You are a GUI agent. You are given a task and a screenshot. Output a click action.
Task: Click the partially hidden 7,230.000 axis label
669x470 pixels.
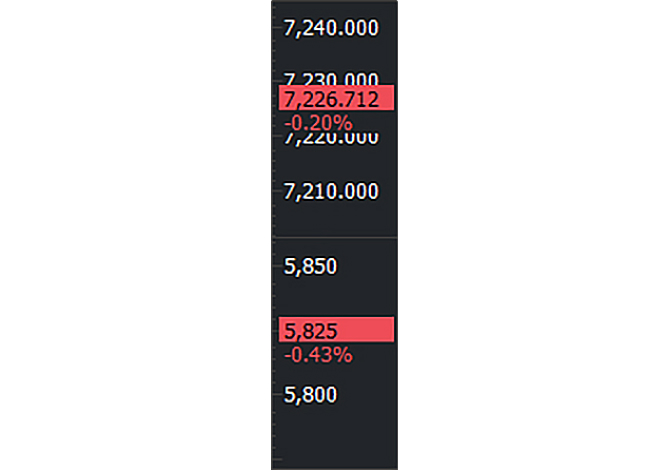coord(331,78)
